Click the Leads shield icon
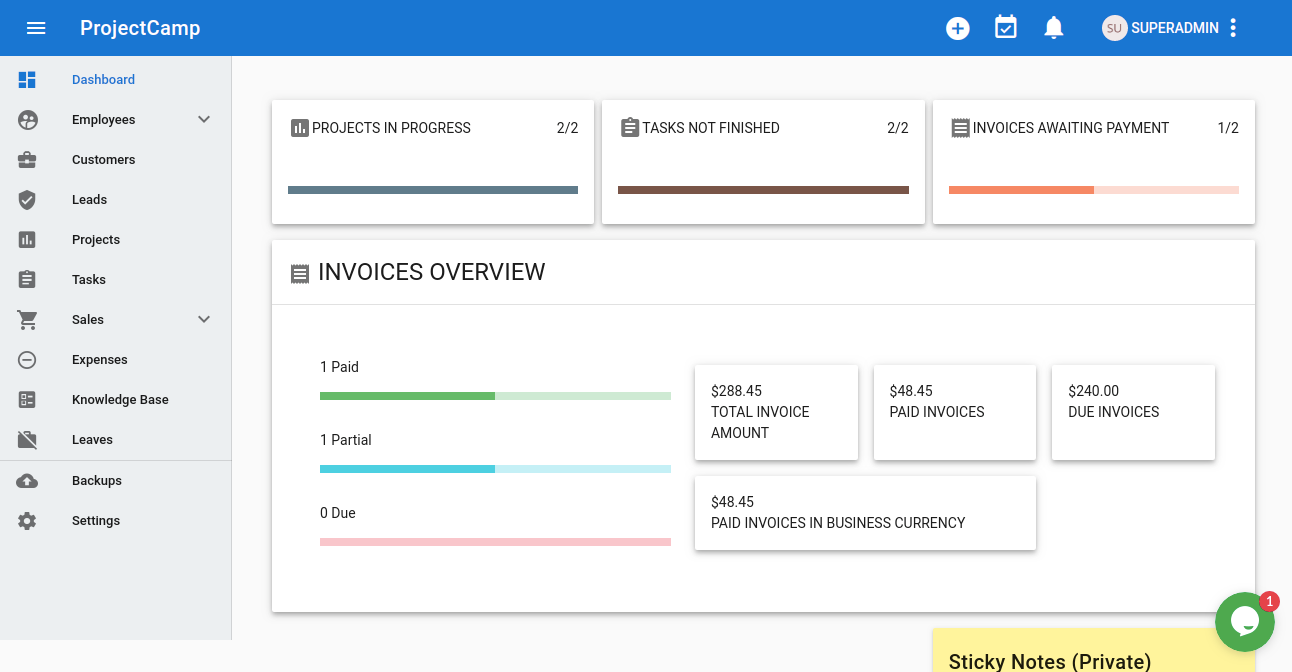 pos(27,200)
